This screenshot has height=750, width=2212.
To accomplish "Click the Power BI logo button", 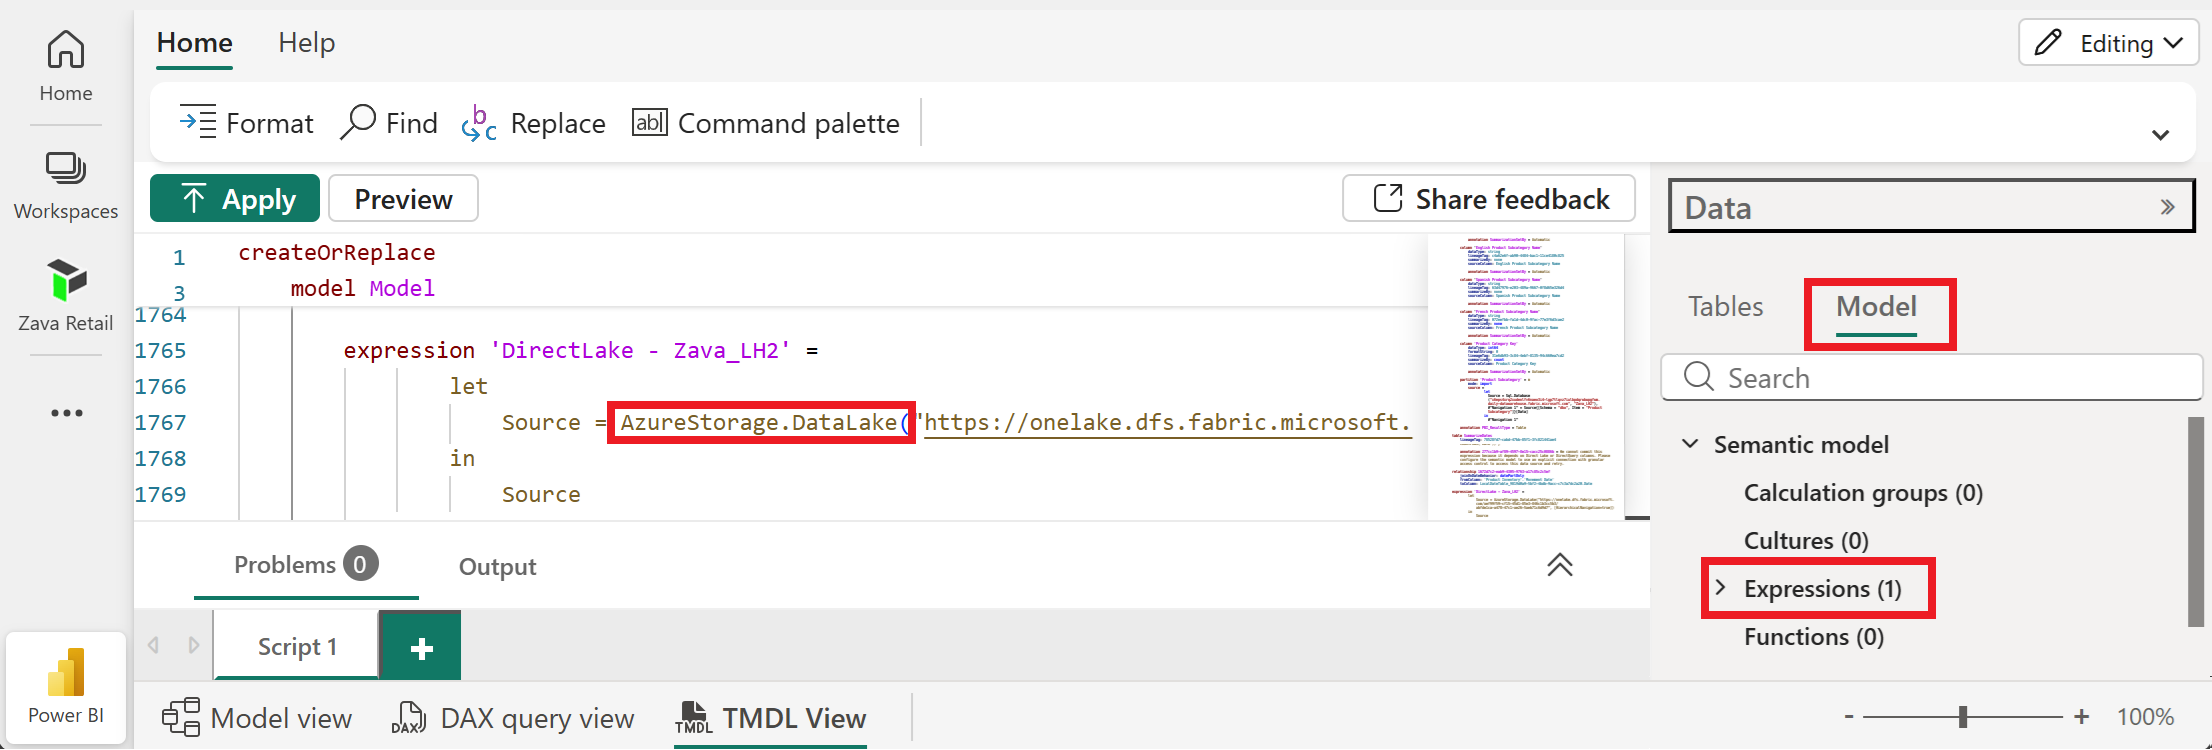I will pyautogui.click(x=66, y=688).
